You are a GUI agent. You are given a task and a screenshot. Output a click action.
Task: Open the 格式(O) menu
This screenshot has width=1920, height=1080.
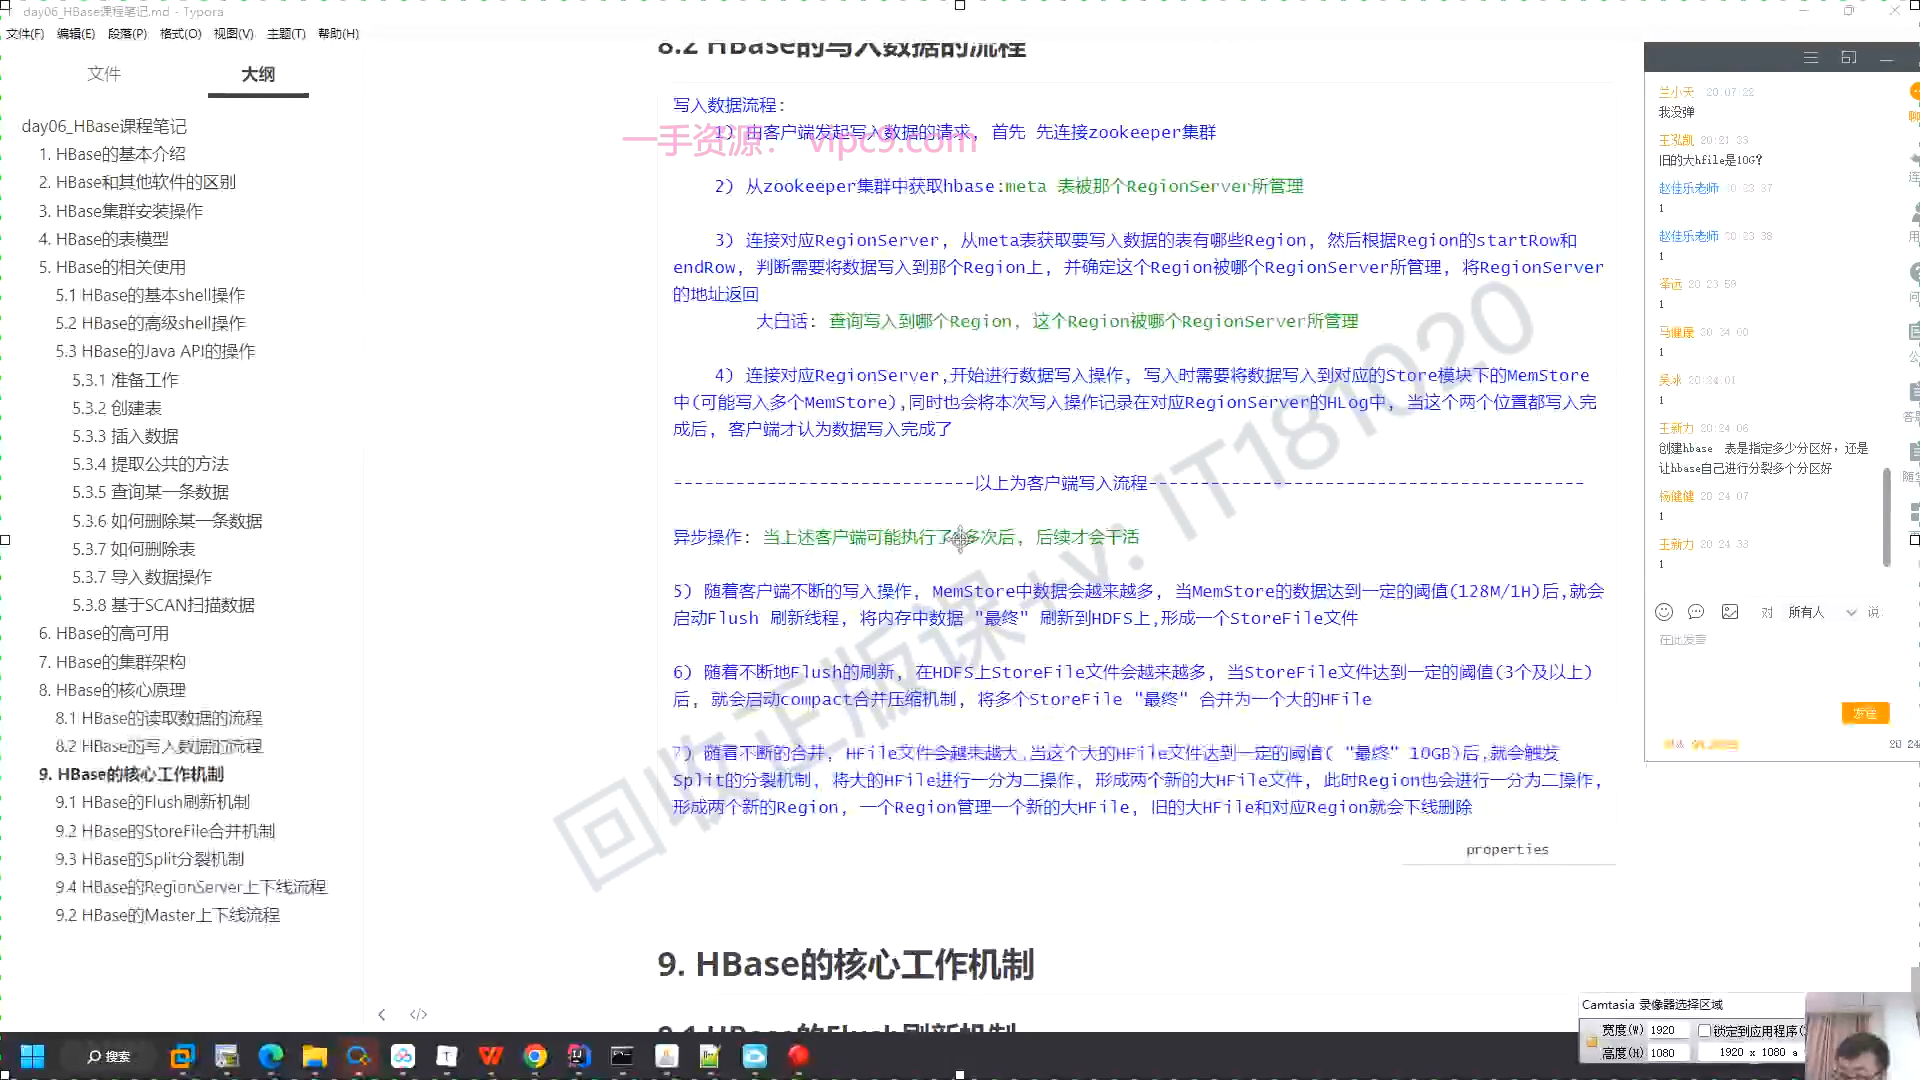180,33
